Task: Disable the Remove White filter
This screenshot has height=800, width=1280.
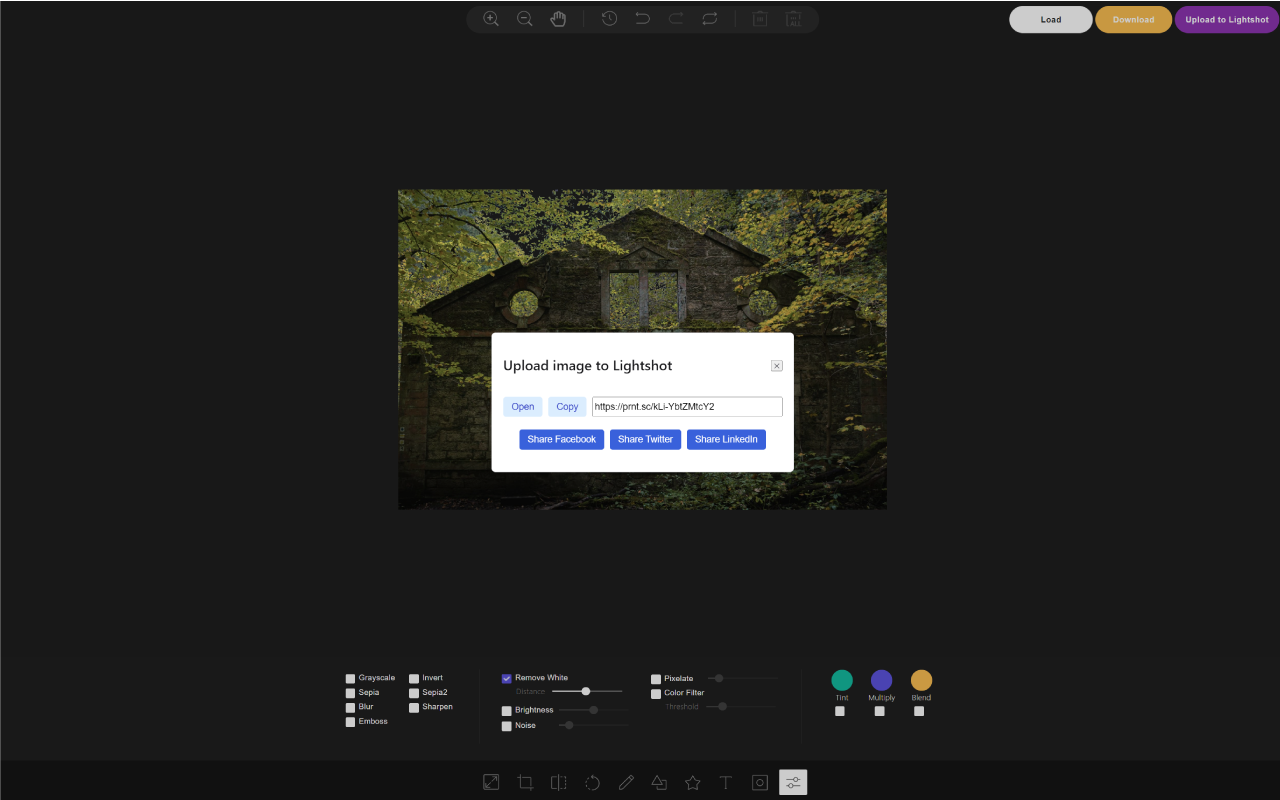Action: click(x=506, y=677)
